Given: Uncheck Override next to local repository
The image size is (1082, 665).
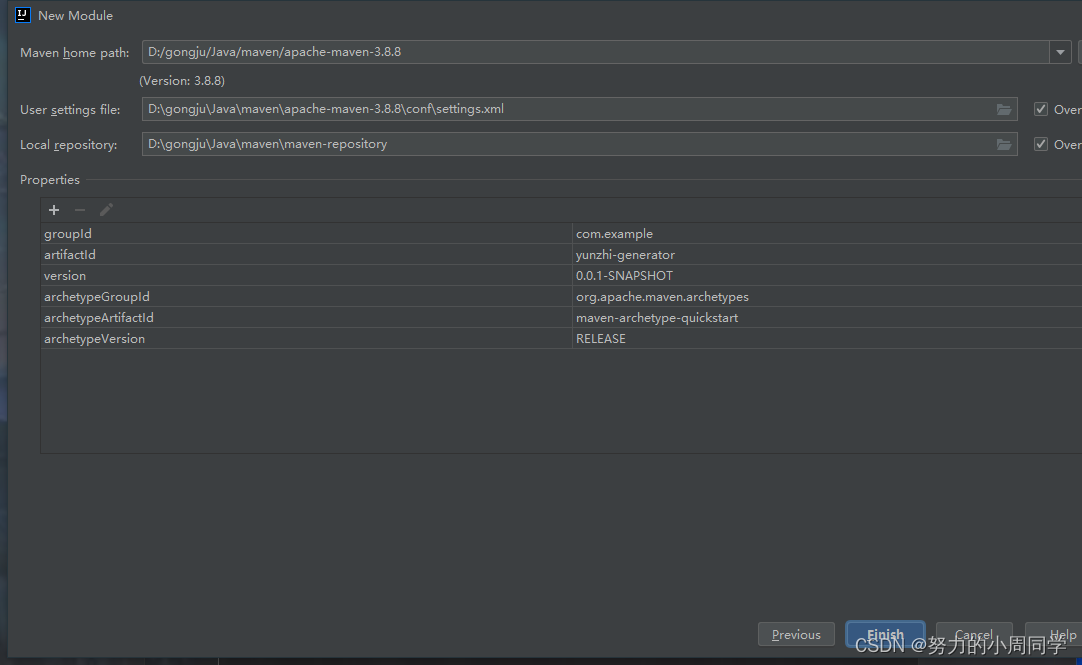Looking at the screenshot, I should (1041, 144).
